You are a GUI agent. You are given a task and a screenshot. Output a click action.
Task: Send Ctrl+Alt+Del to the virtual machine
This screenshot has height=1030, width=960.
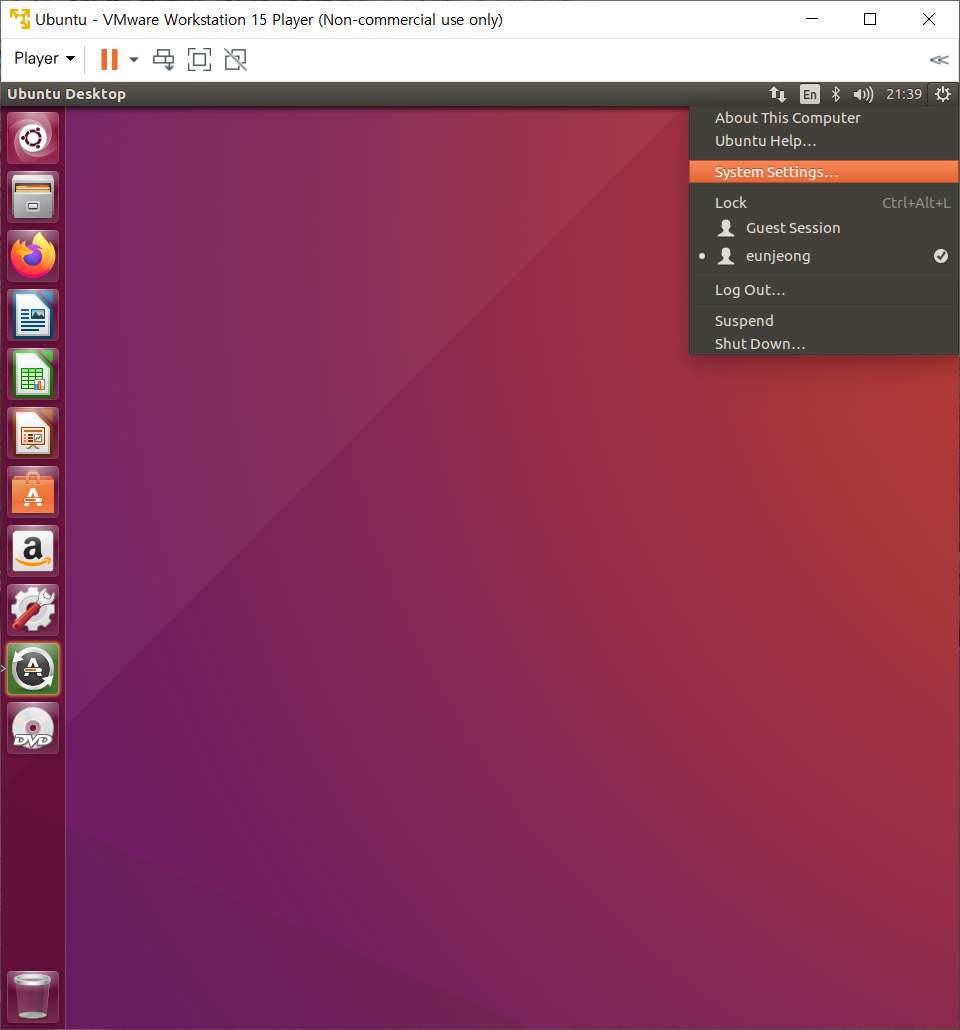click(x=164, y=59)
